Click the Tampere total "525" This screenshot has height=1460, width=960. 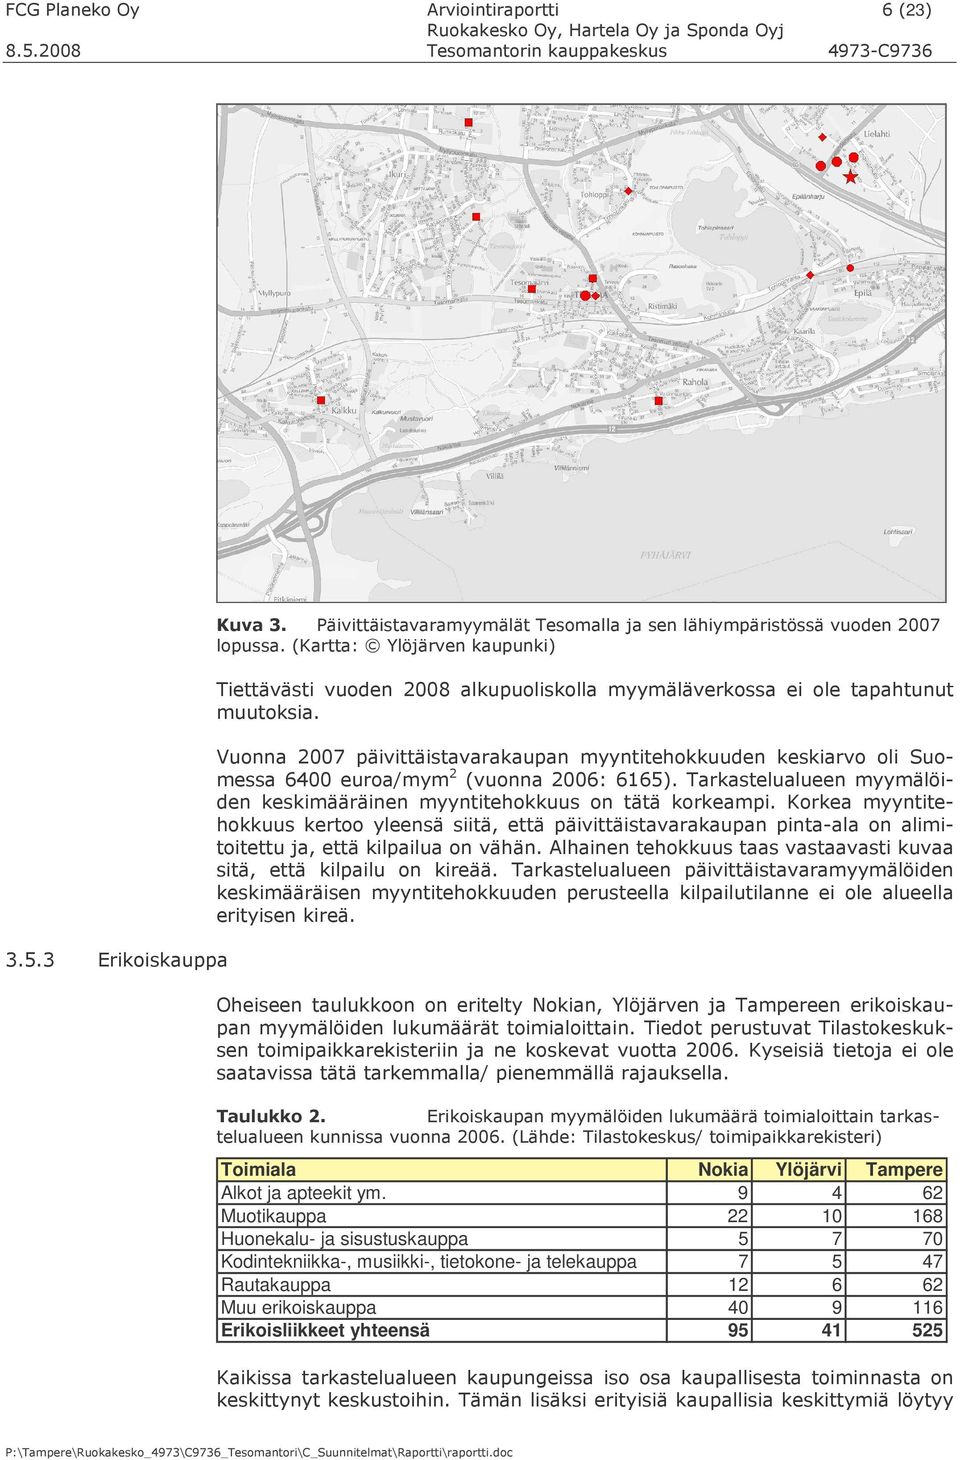927,1331
